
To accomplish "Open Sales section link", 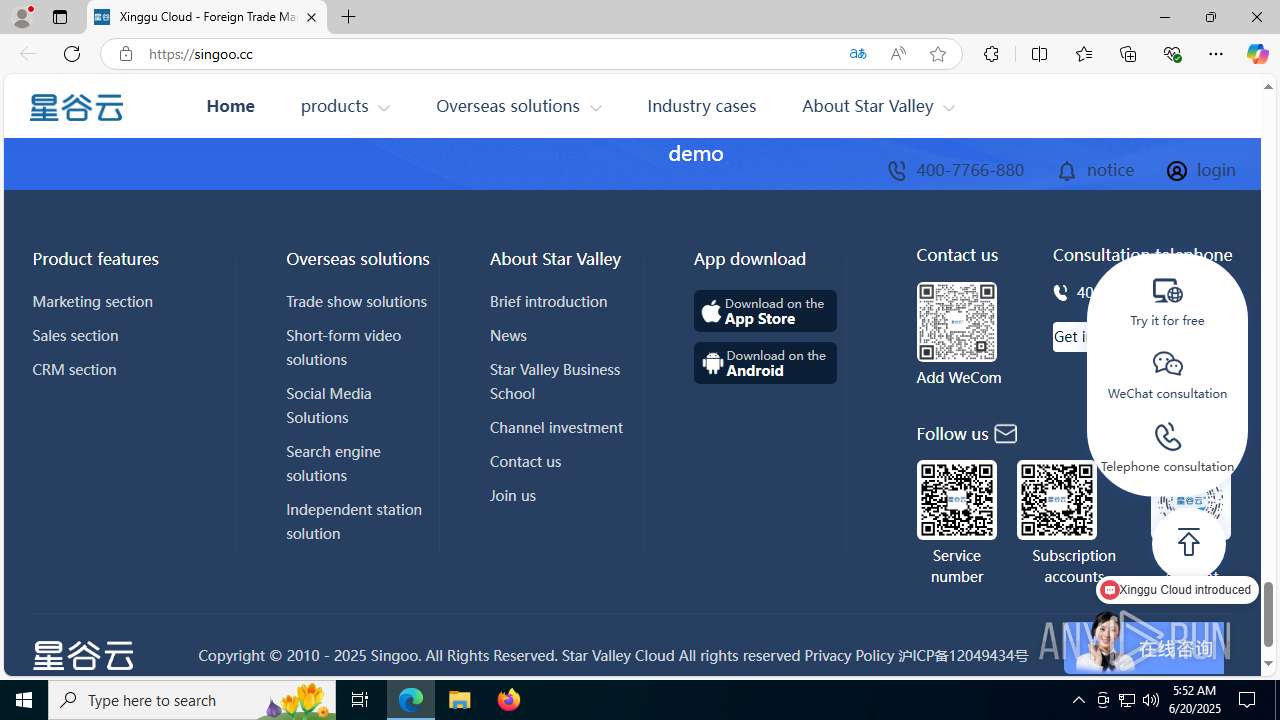I will [75, 335].
